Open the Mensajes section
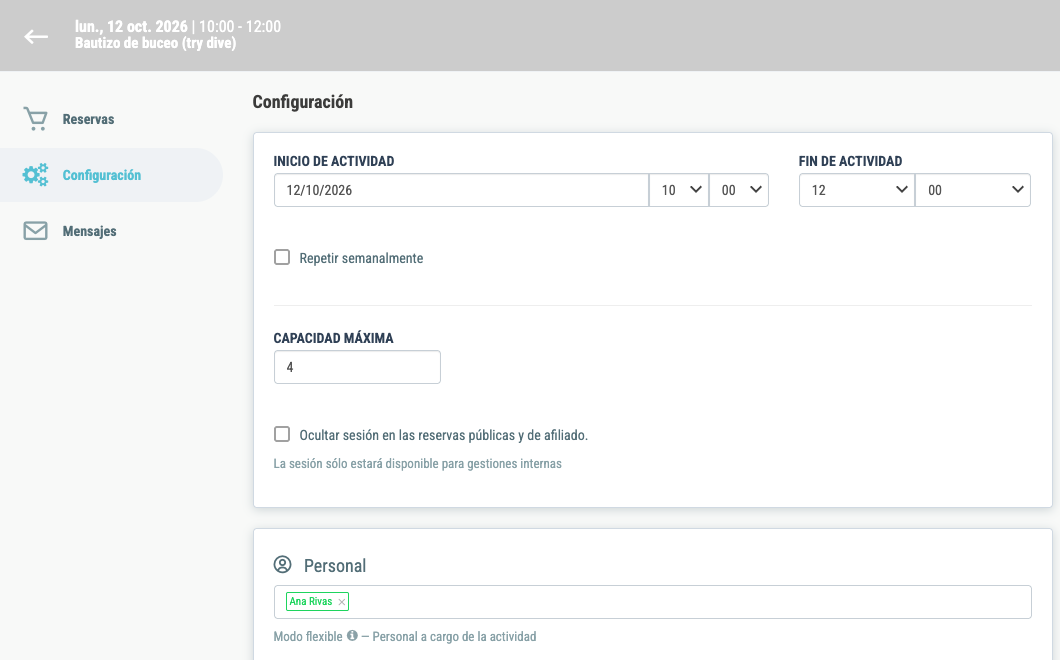Screen dimensions: 1060x660 (x=89, y=231)
